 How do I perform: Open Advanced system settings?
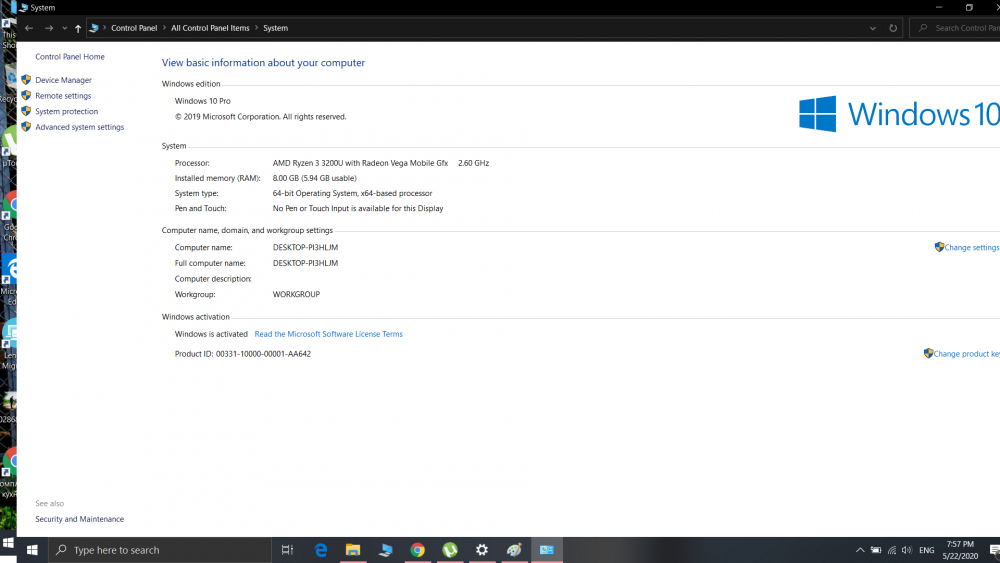(x=79, y=127)
